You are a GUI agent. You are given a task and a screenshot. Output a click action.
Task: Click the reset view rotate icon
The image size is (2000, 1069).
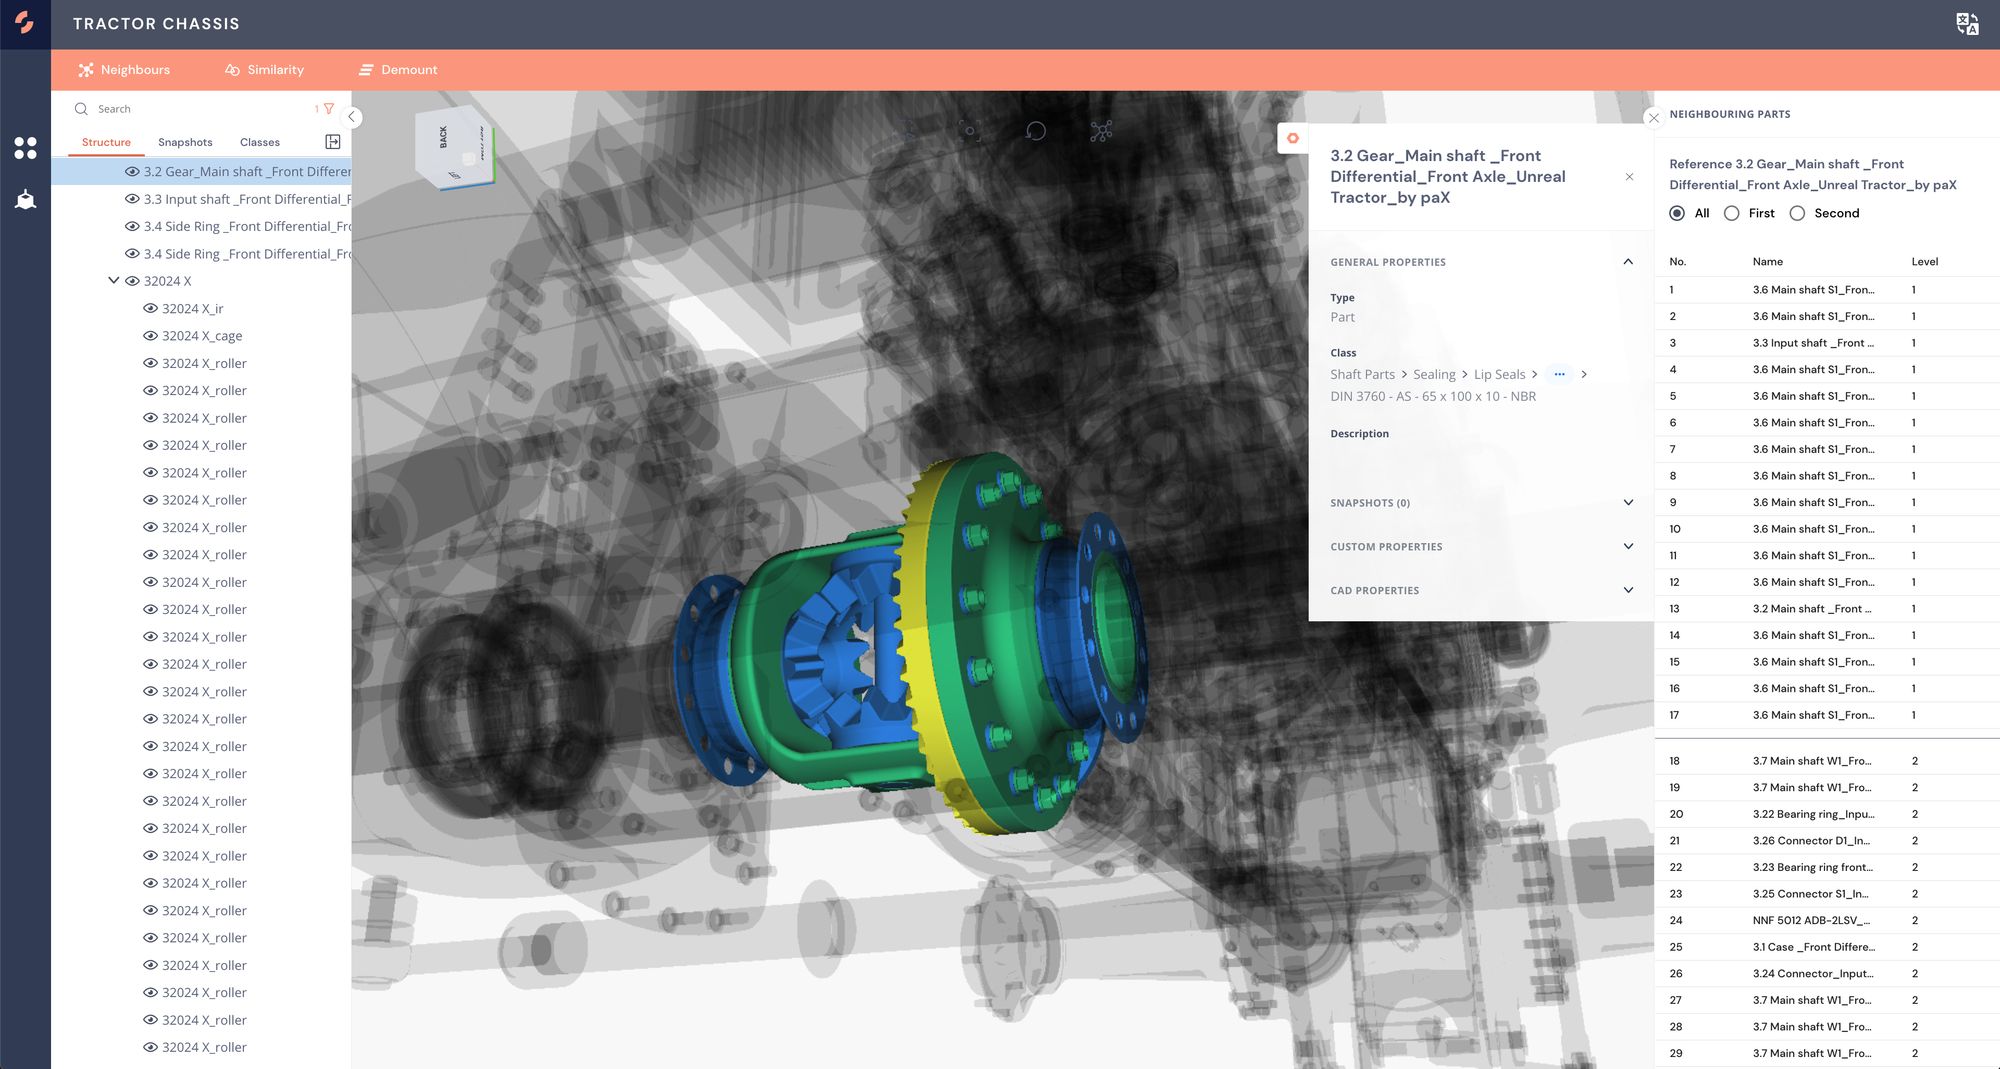tap(1036, 131)
